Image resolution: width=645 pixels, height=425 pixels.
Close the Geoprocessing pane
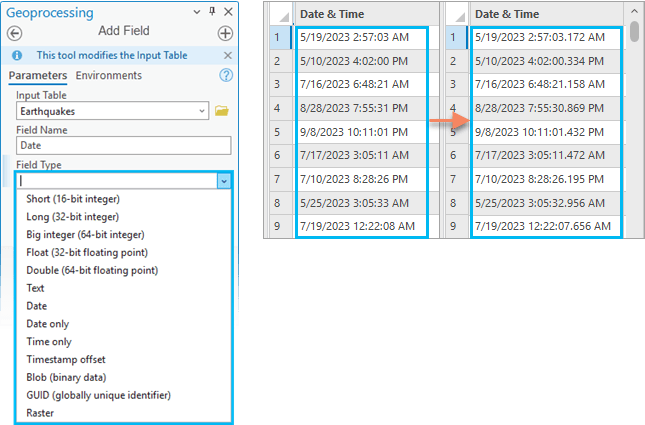[x=228, y=12]
